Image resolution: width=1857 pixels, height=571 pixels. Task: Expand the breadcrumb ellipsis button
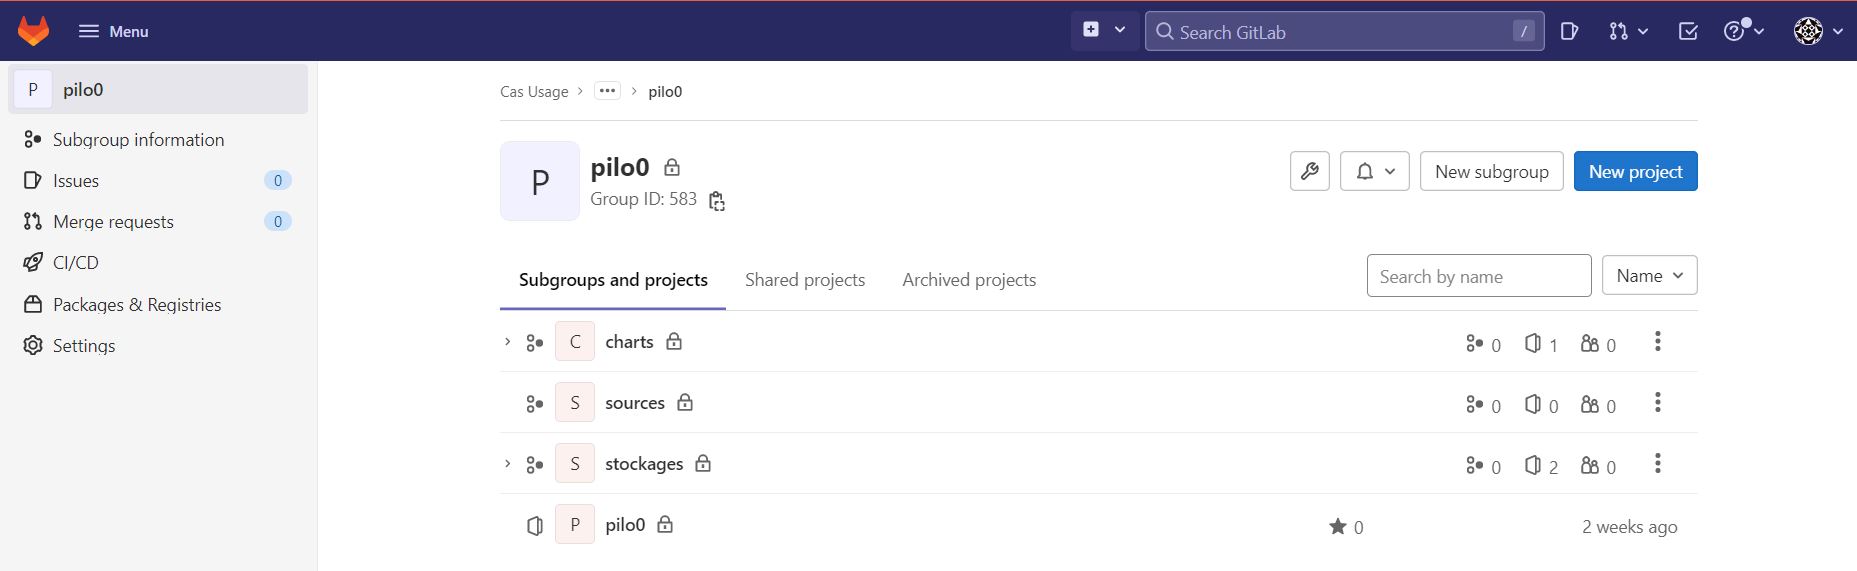pyautogui.click(x=607, y=91)
